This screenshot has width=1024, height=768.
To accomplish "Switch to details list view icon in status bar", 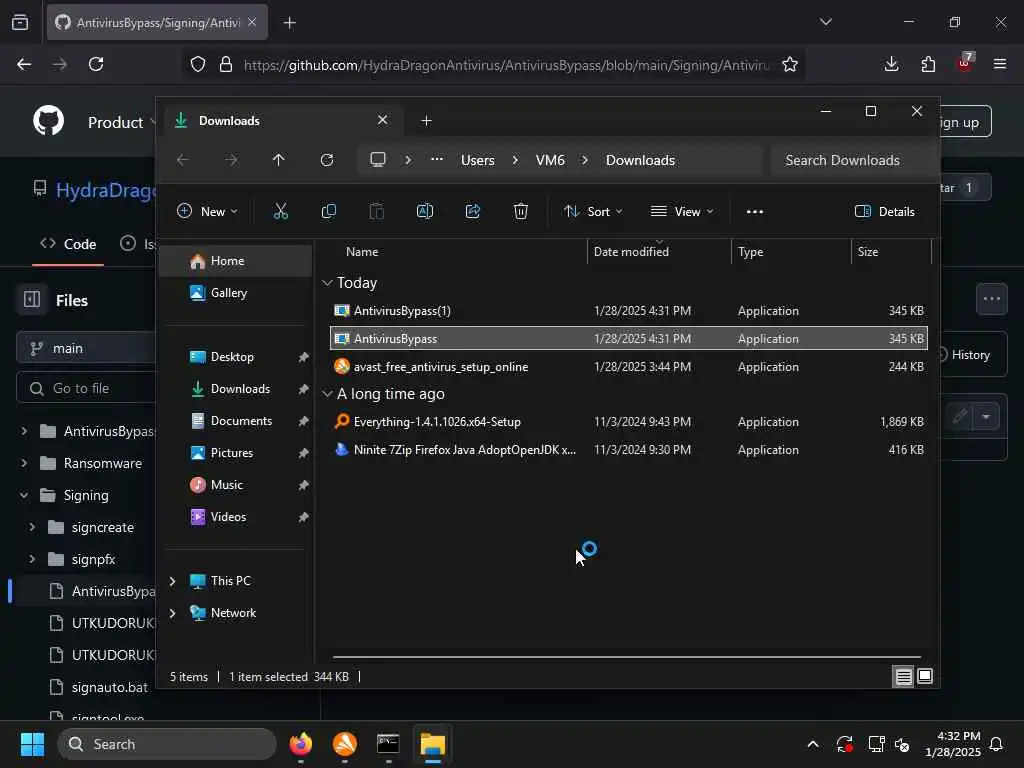I will (903, 677).
